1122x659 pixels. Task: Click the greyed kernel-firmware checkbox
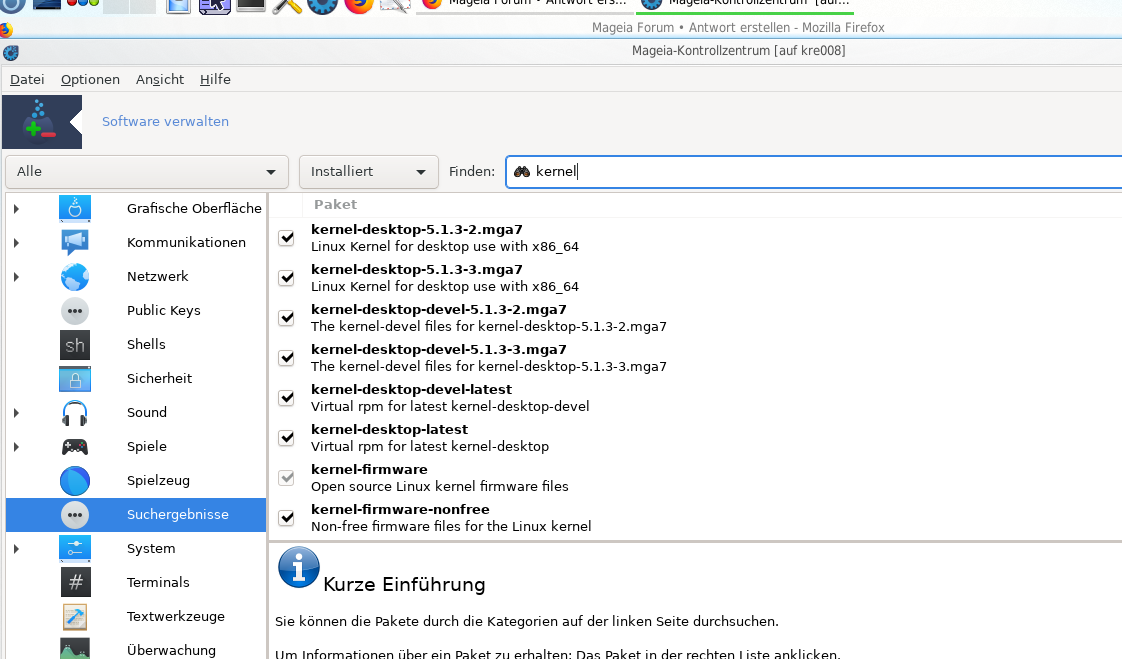[286, 477]
